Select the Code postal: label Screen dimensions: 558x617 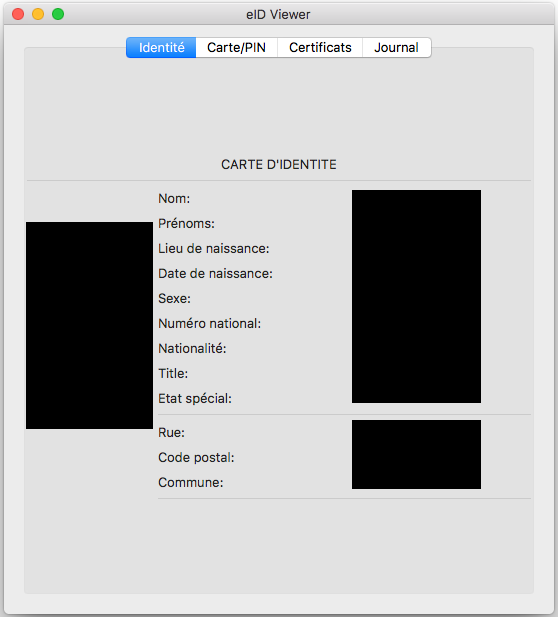(x=196, y=458)
